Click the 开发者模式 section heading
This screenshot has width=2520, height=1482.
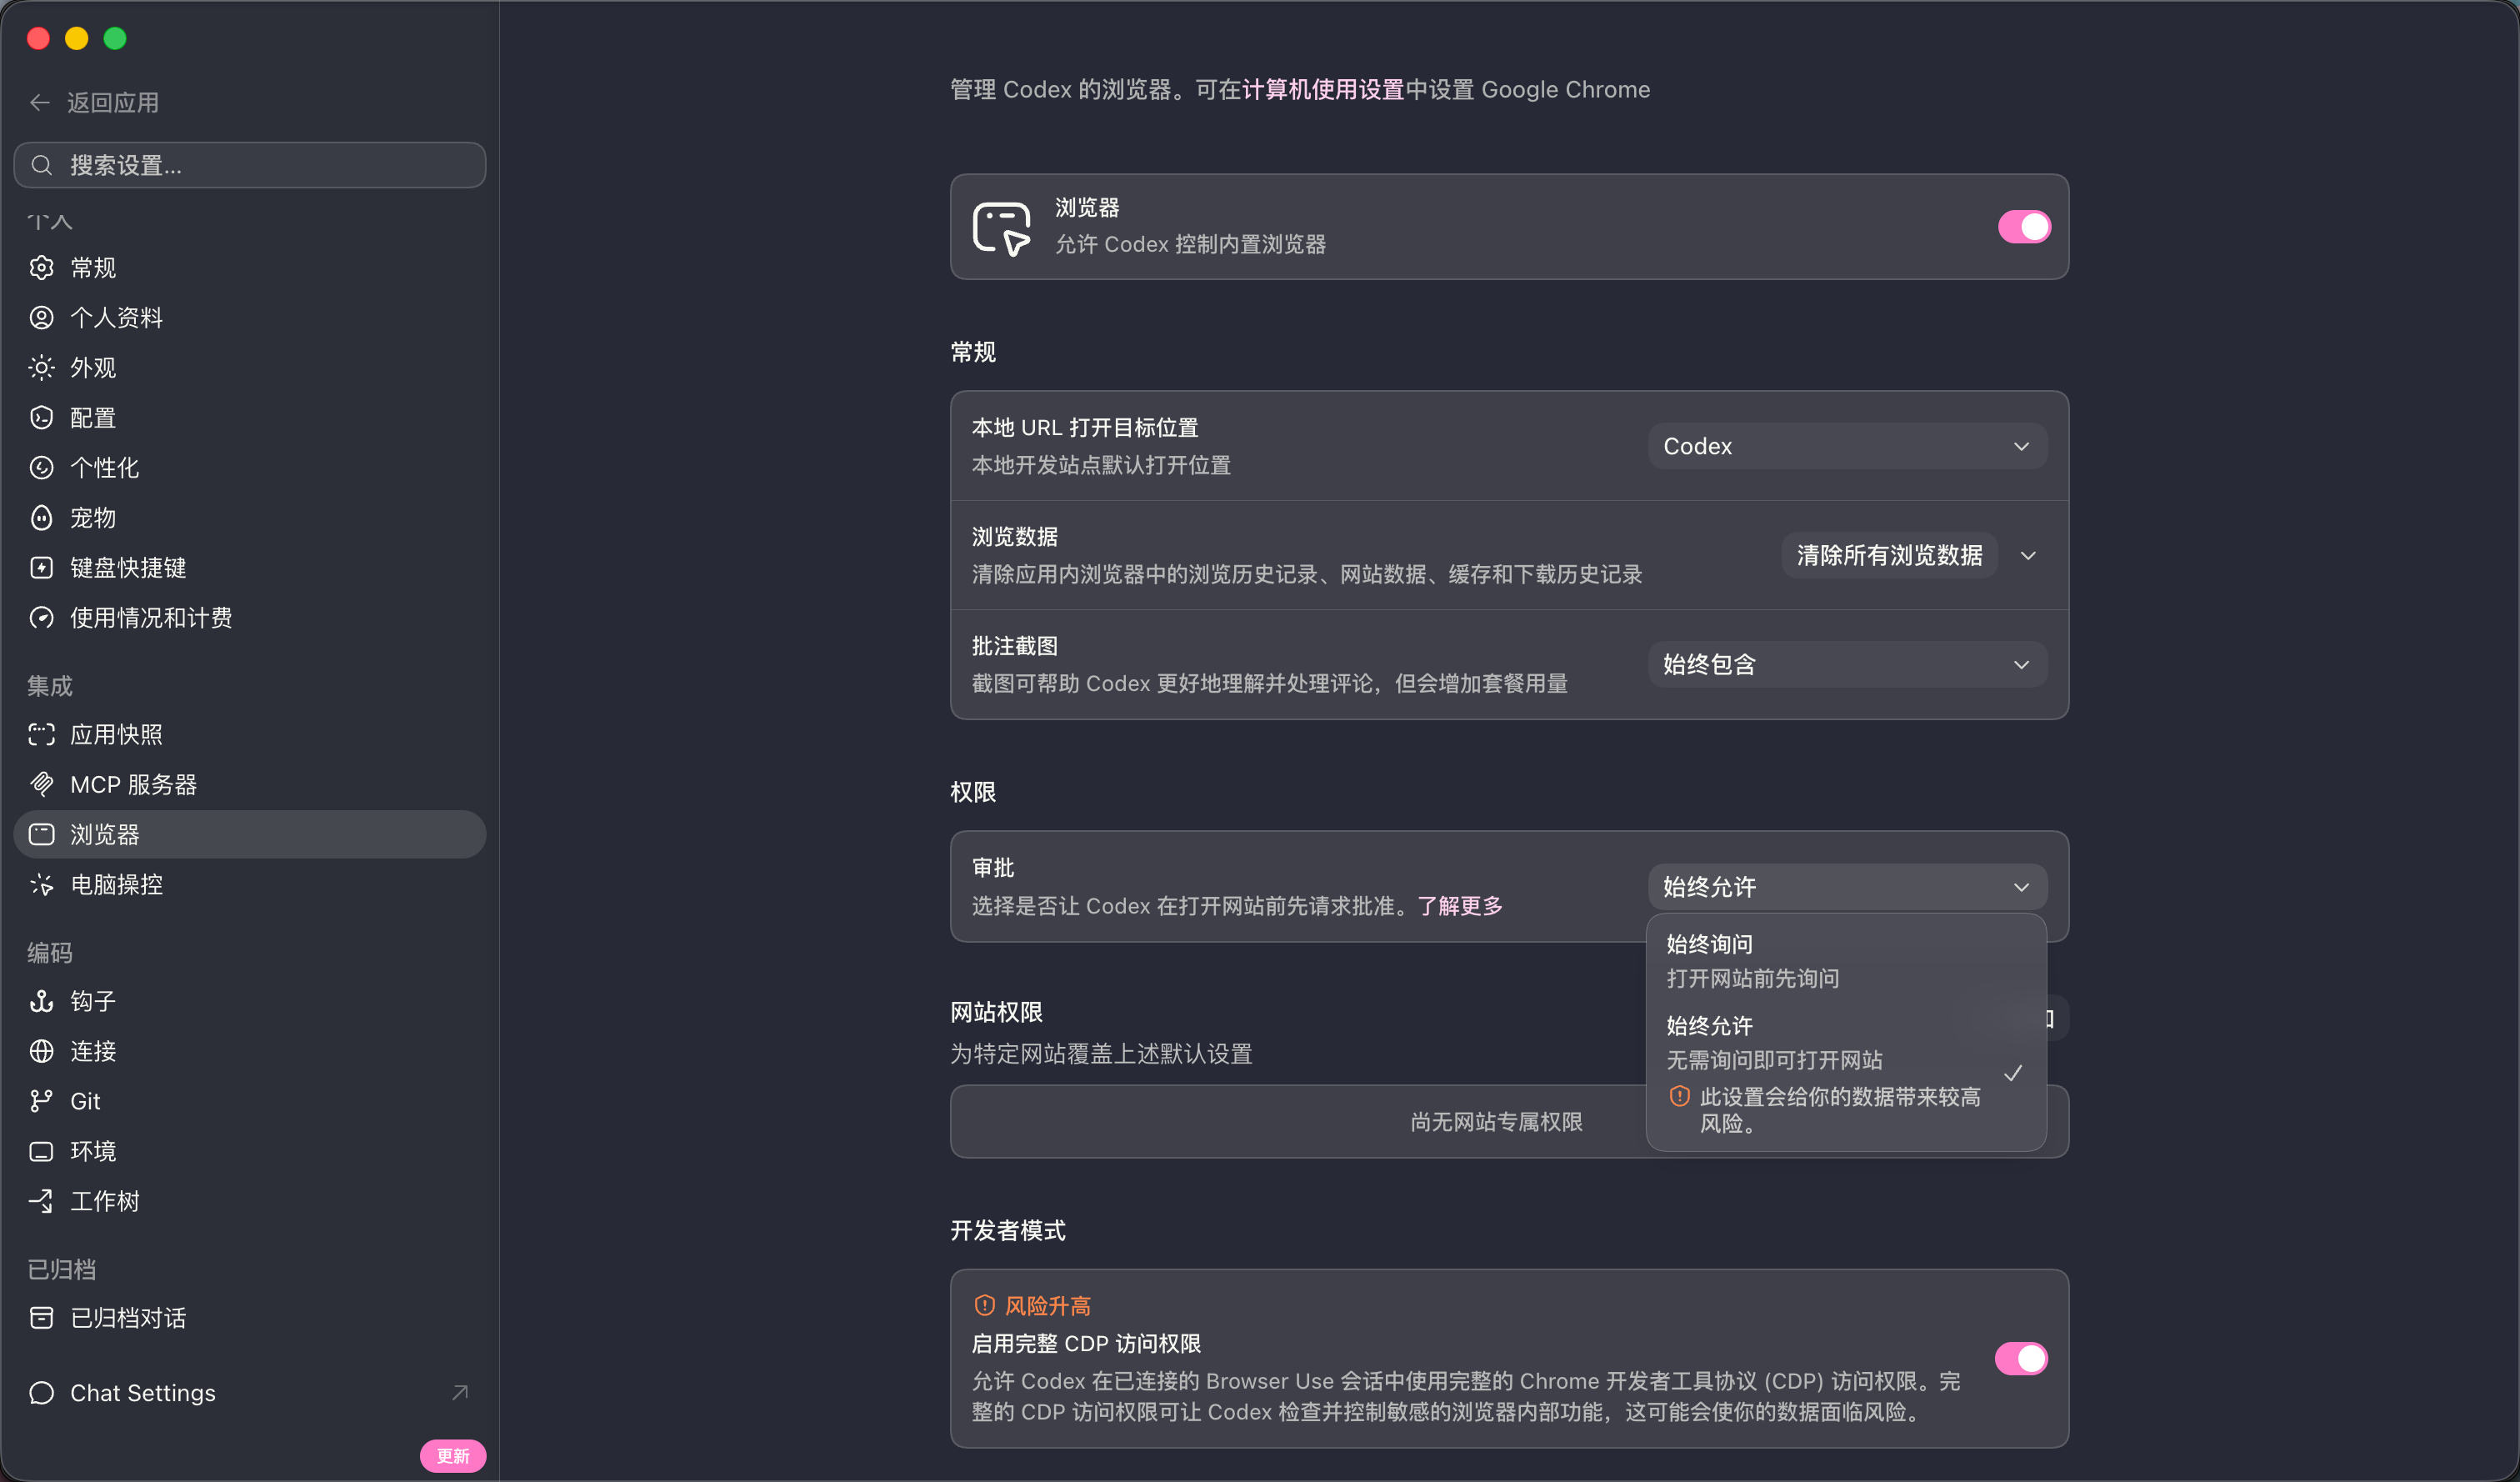coord(1008,1230)
